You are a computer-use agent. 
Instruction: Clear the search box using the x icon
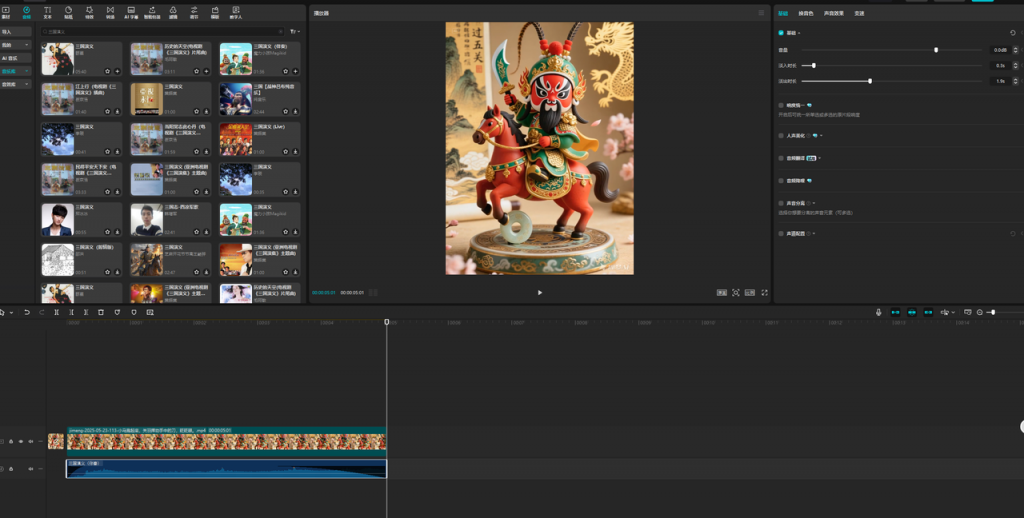click(x=281, y=31)
